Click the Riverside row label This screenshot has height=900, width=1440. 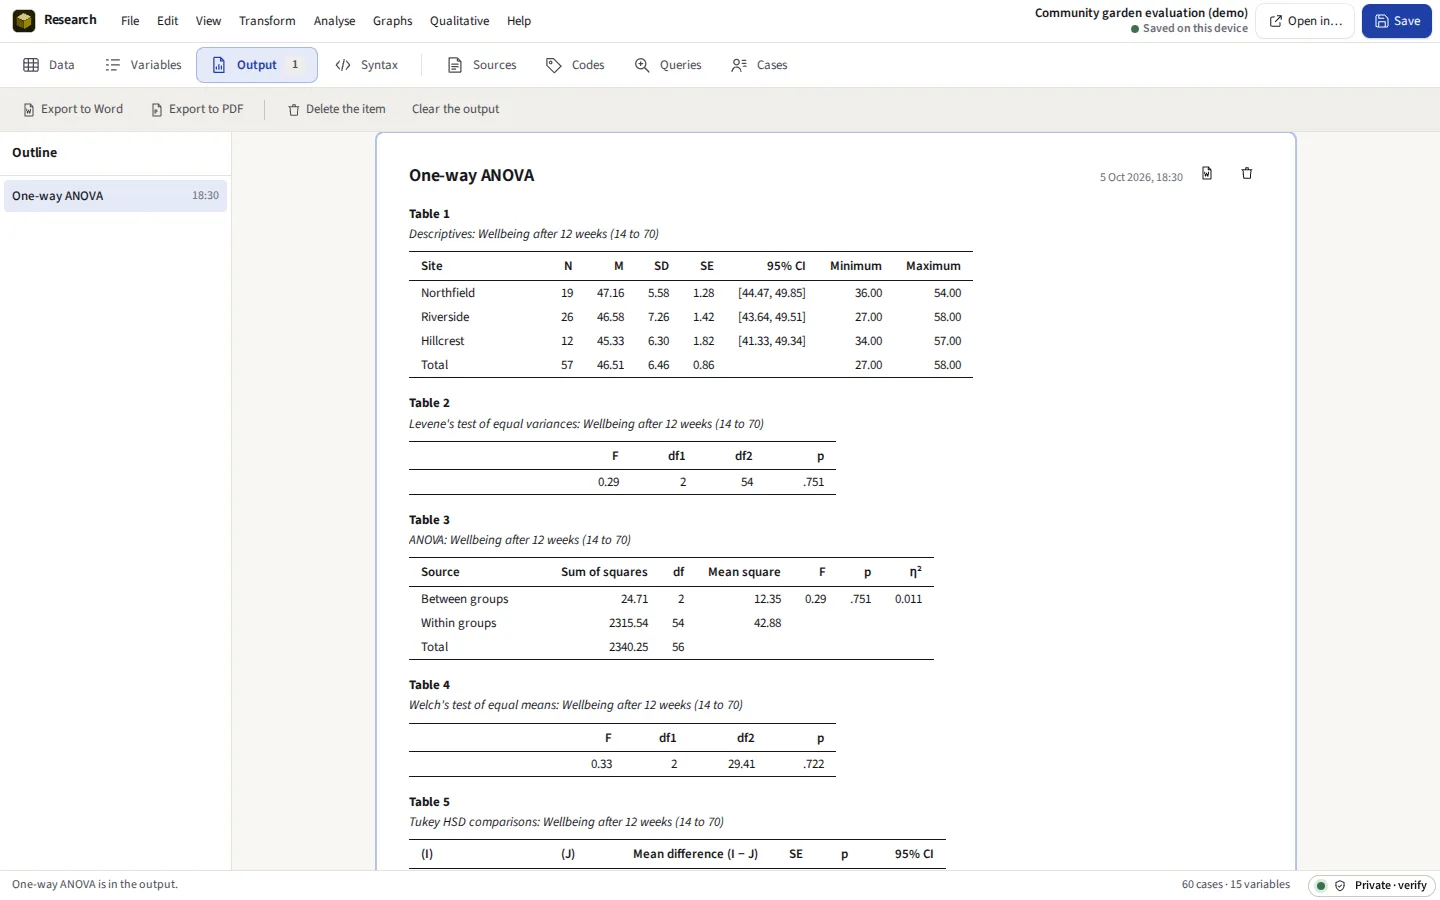445,317
